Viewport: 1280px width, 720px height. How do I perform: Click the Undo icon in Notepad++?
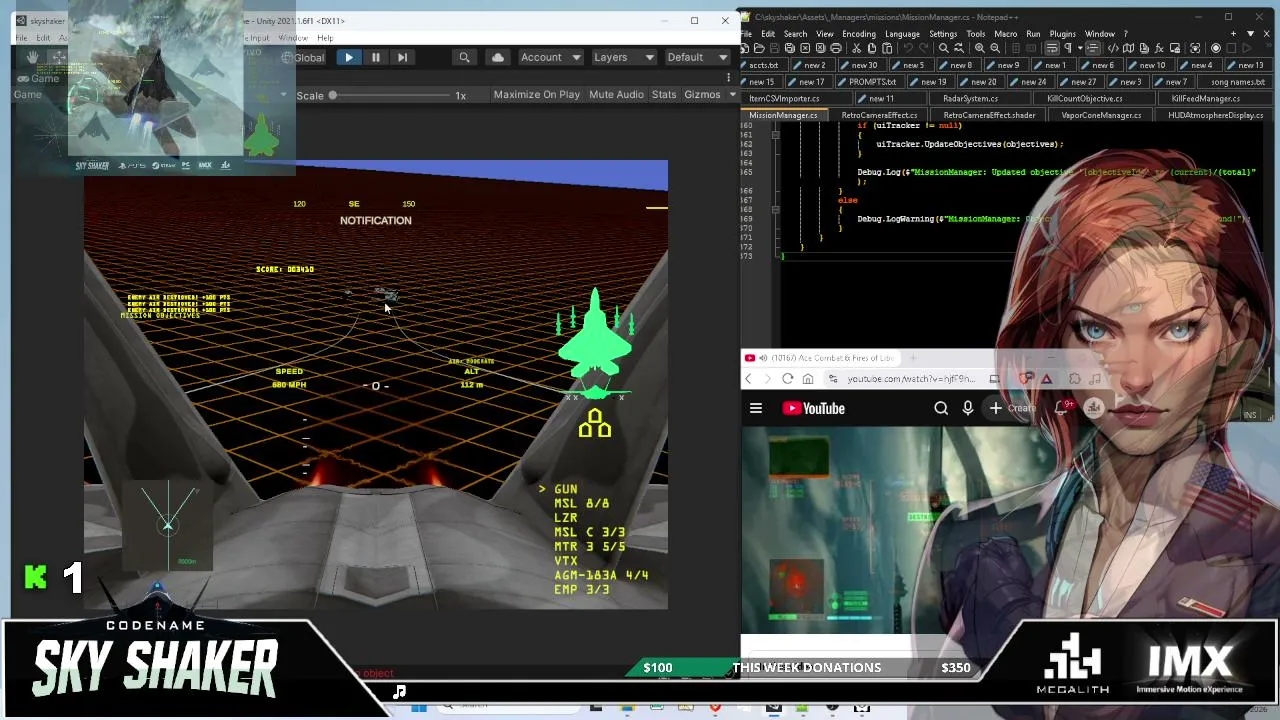[x=906, y=48]
